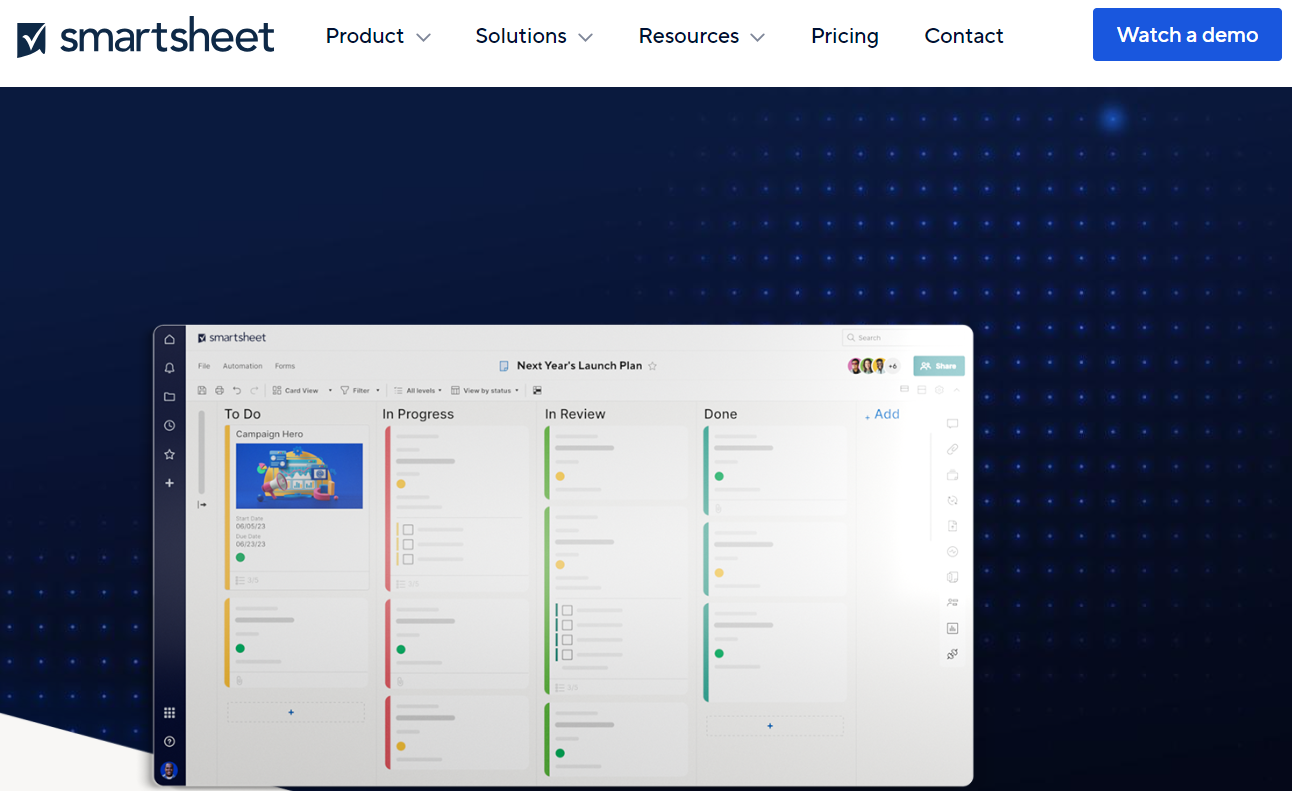Open the Card View dropdown

(x=302, y=390)
